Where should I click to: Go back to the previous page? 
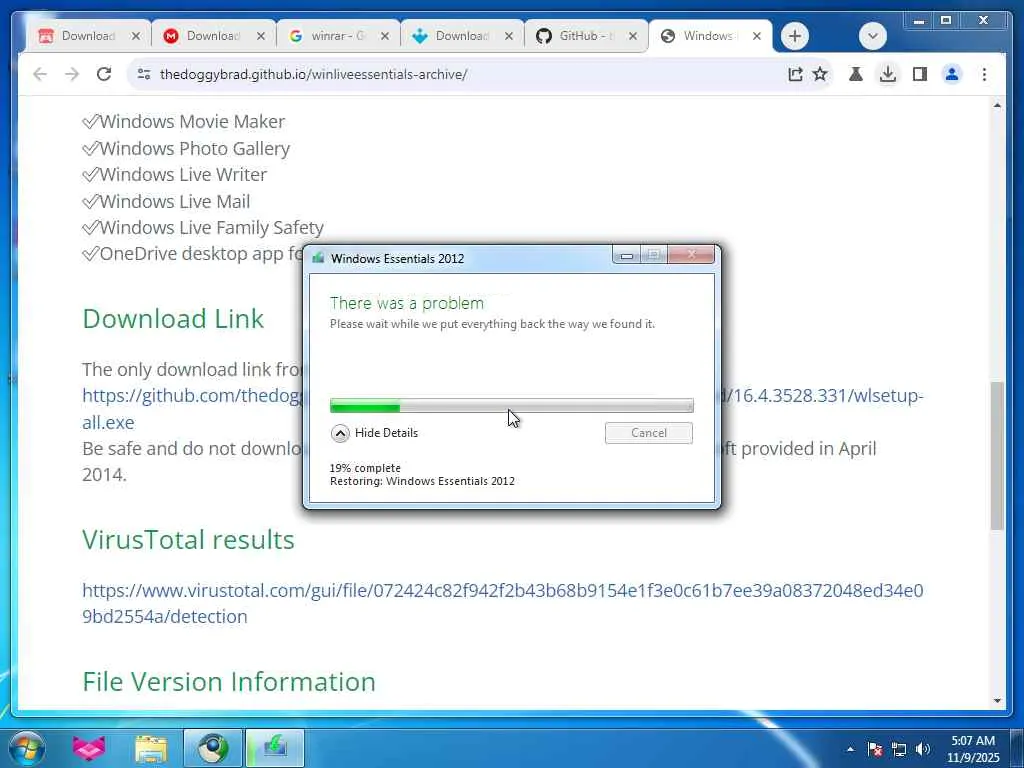tap(40, 74)
